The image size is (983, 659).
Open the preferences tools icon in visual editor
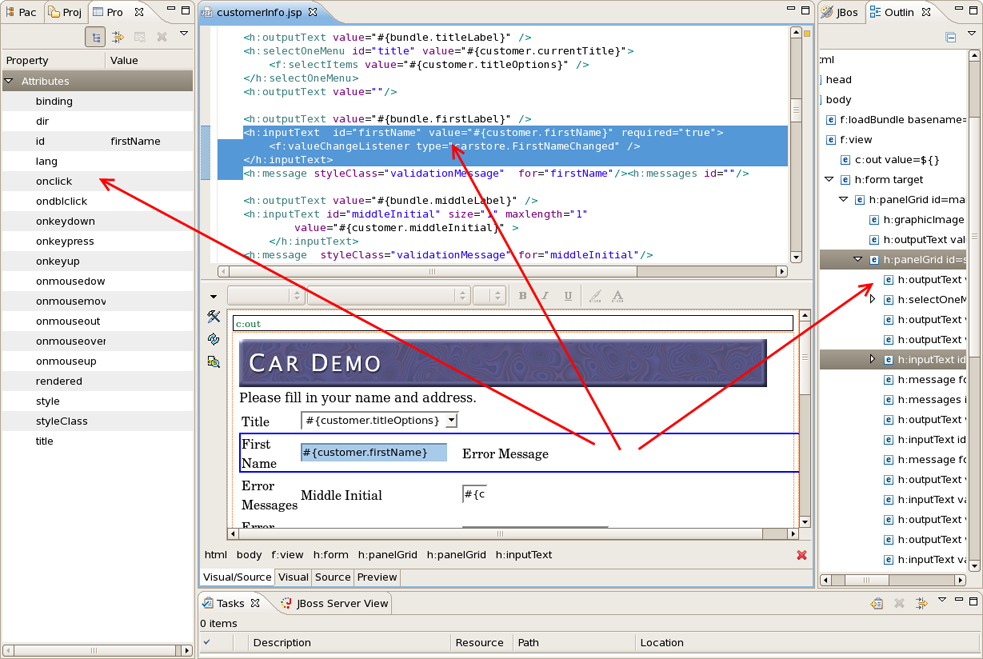coord(214,317)
